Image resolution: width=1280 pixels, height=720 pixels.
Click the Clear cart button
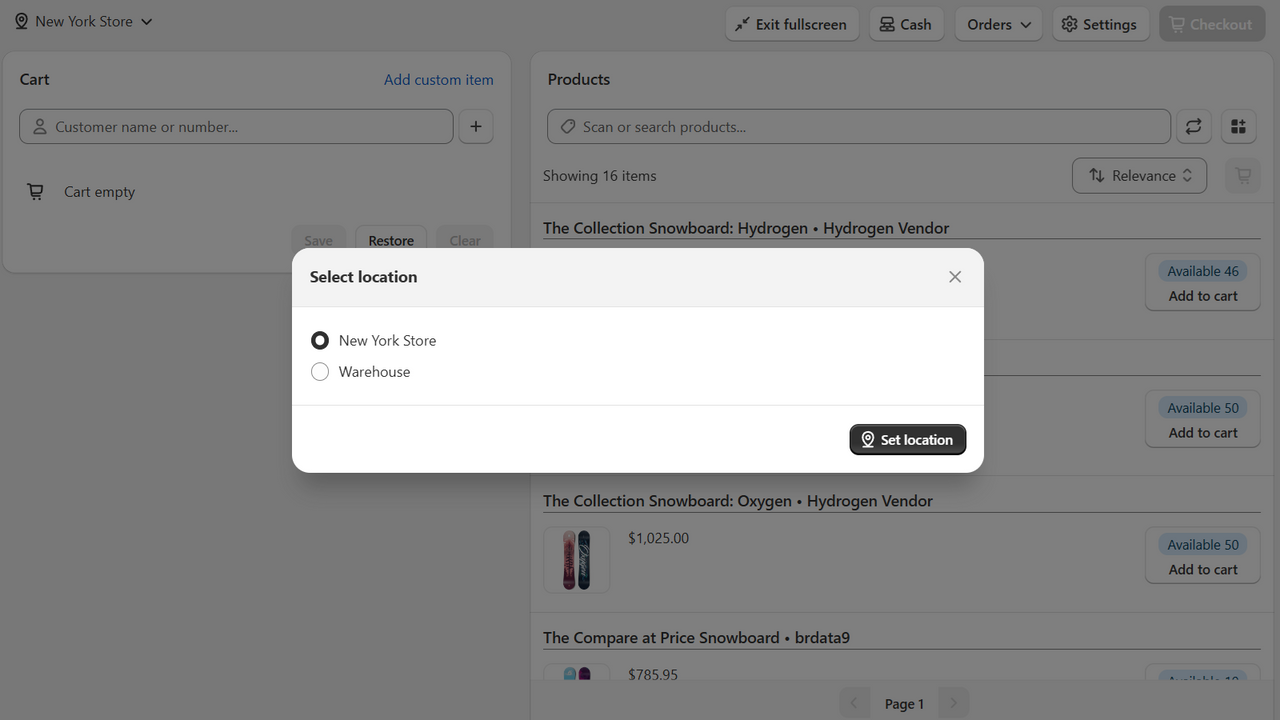coord(465,240)
